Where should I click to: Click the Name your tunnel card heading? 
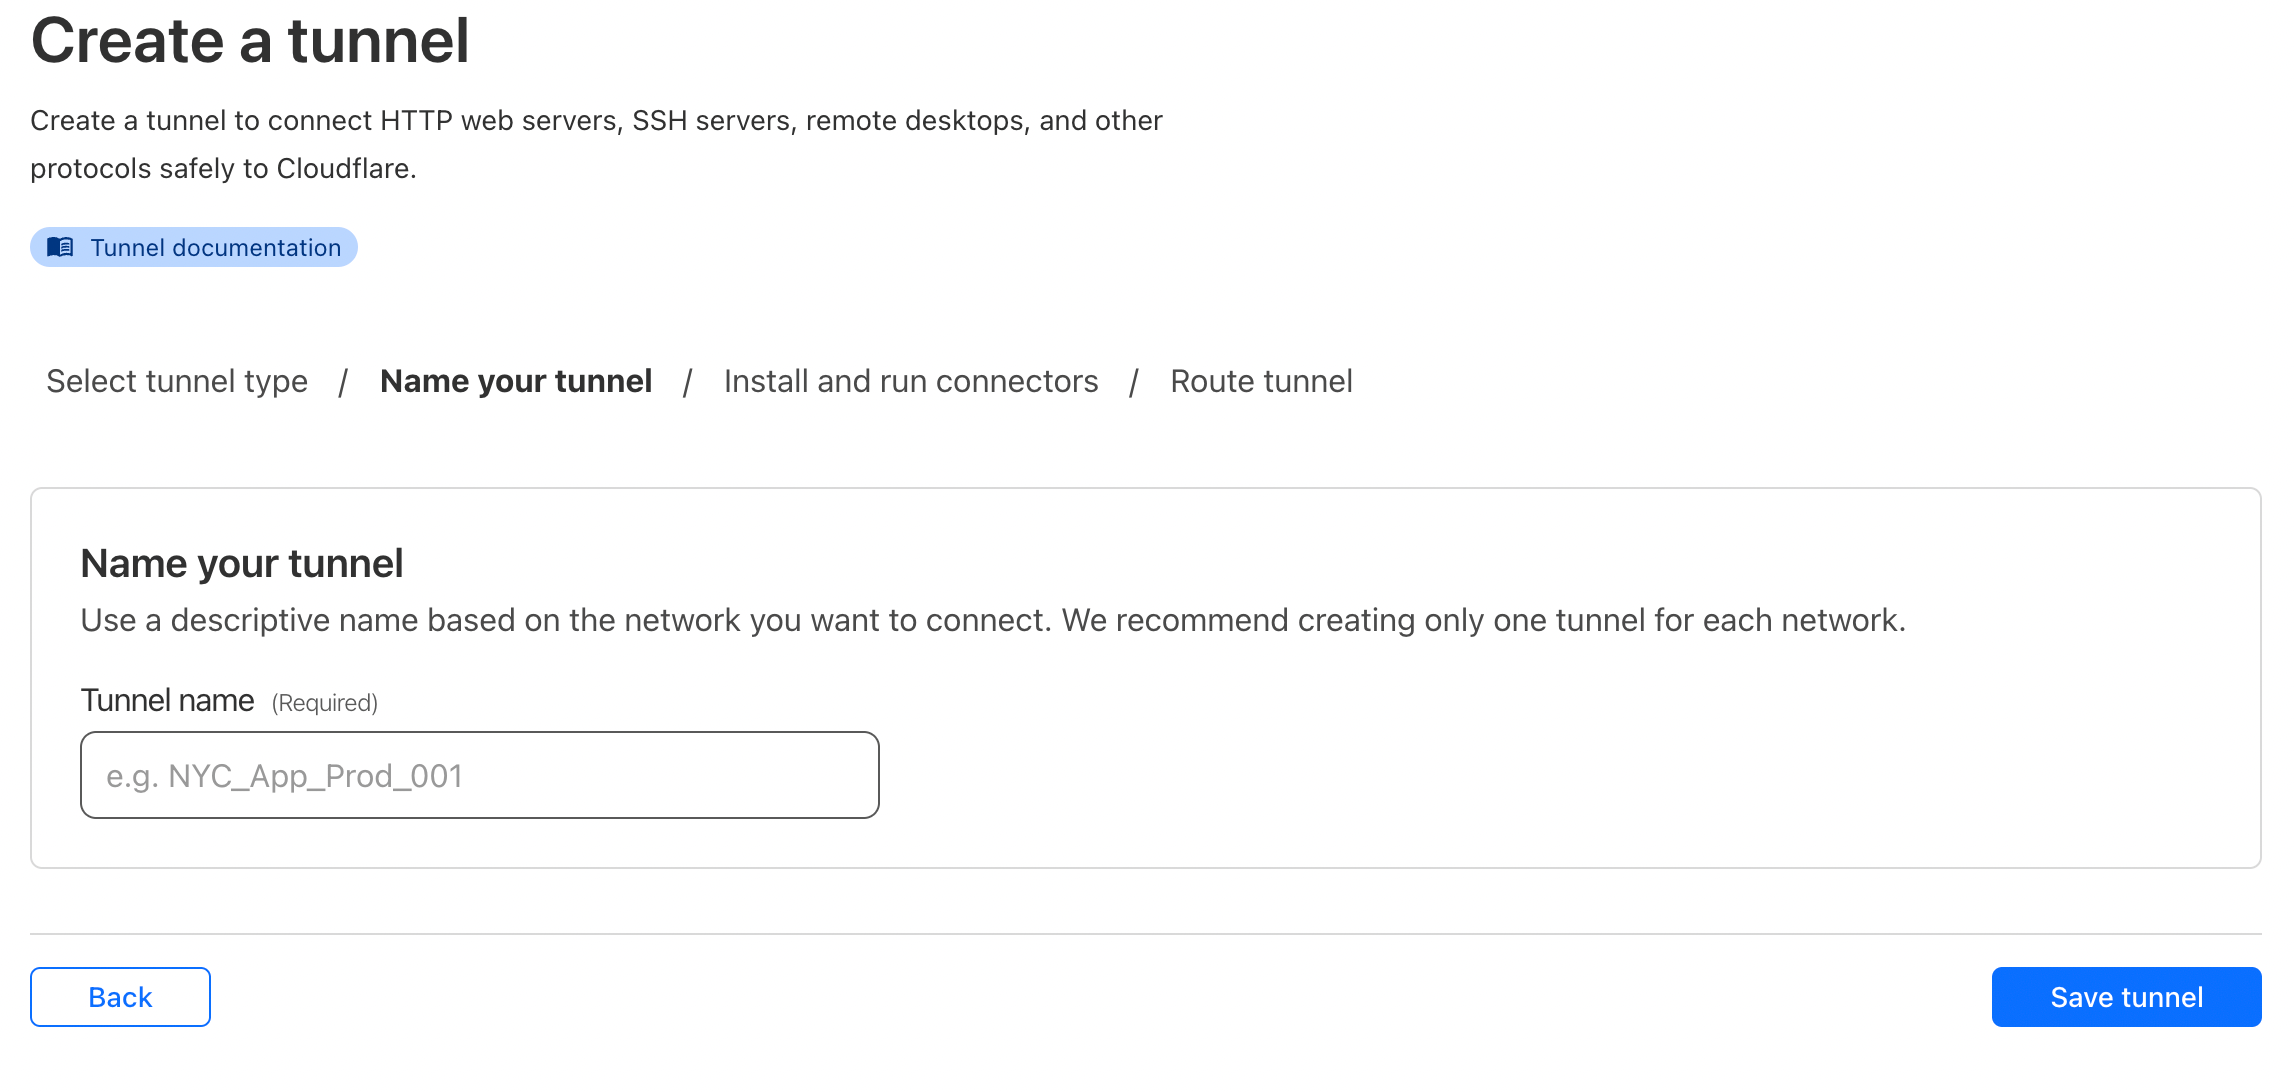tap(242, 564)
